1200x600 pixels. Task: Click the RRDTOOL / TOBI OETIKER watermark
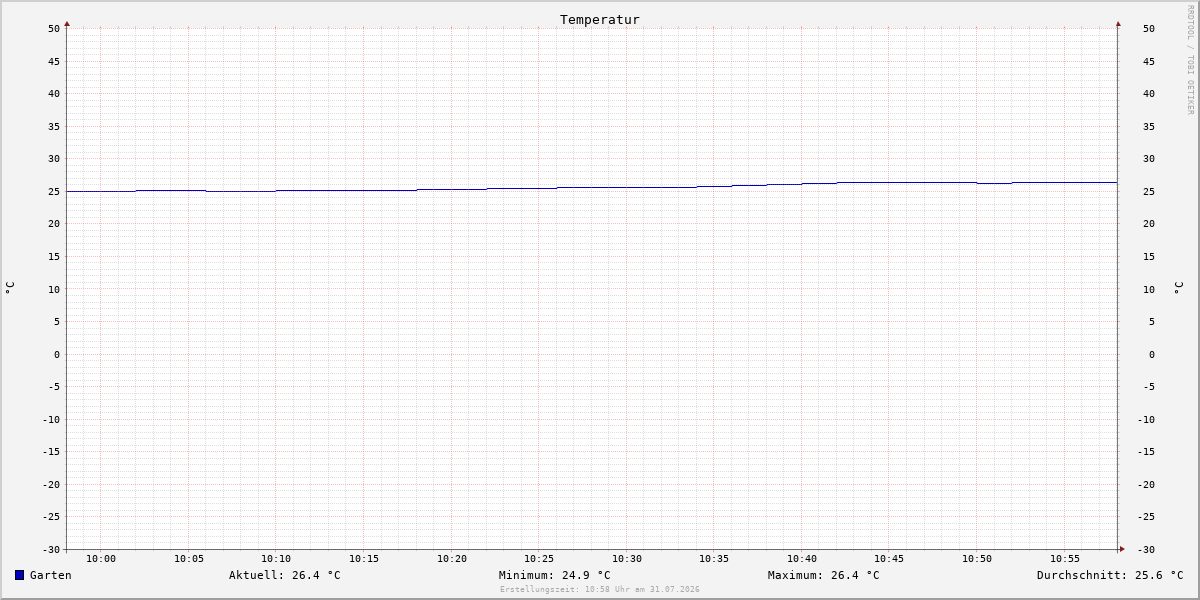pos(1190,60)
